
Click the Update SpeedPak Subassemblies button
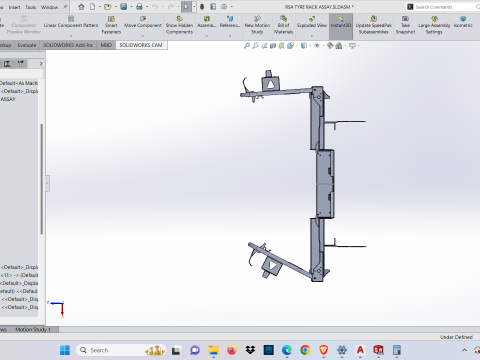pos(373,25)
